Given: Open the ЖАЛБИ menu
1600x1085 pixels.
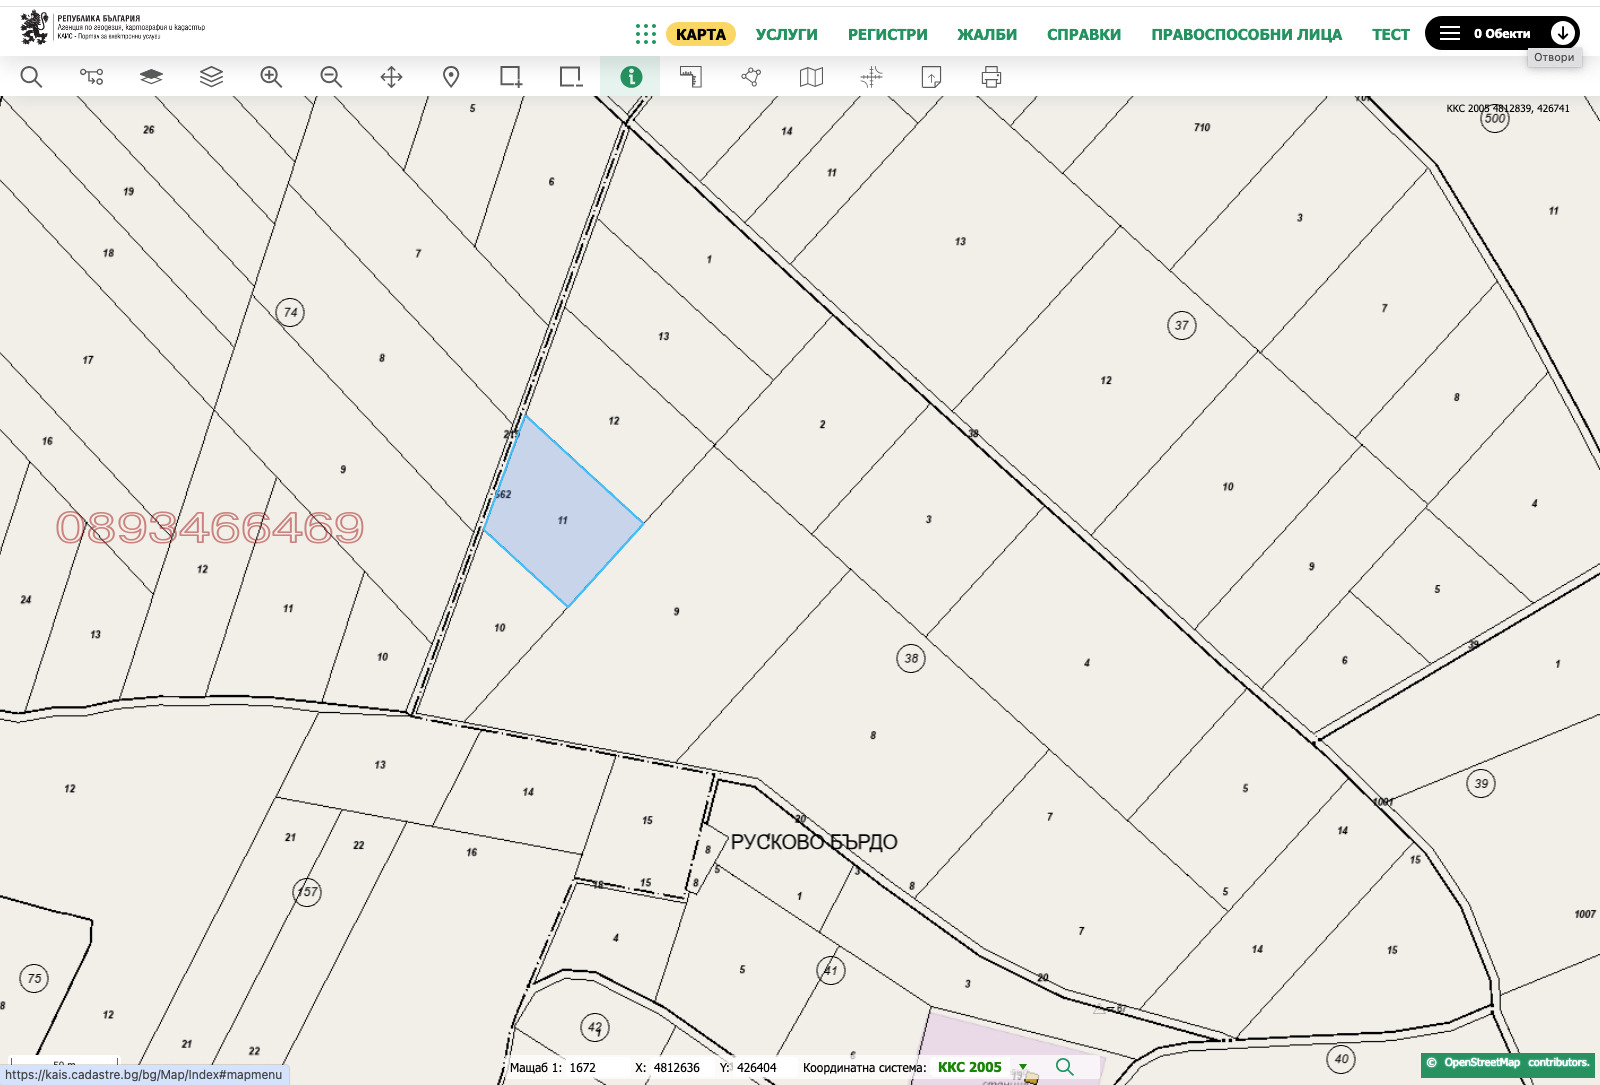Looking at the screenshot, I should (x=987, y=34).
